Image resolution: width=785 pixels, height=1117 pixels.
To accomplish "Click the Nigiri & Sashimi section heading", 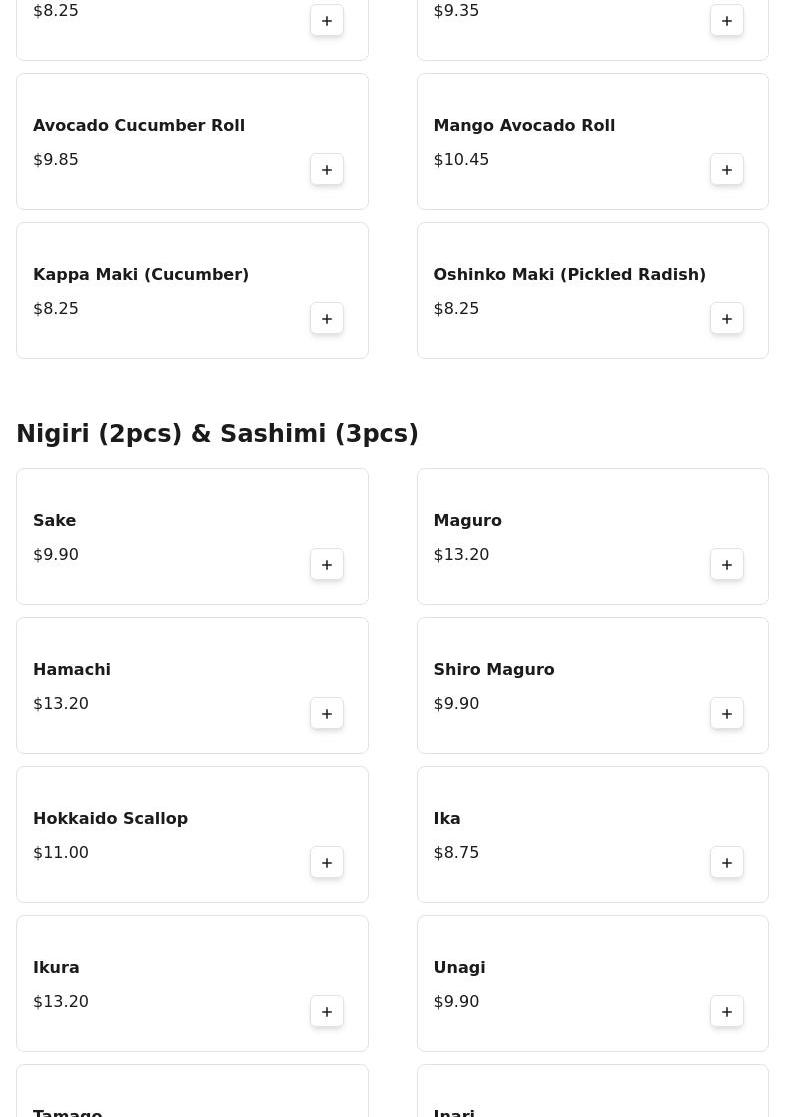I will point(217,434).
